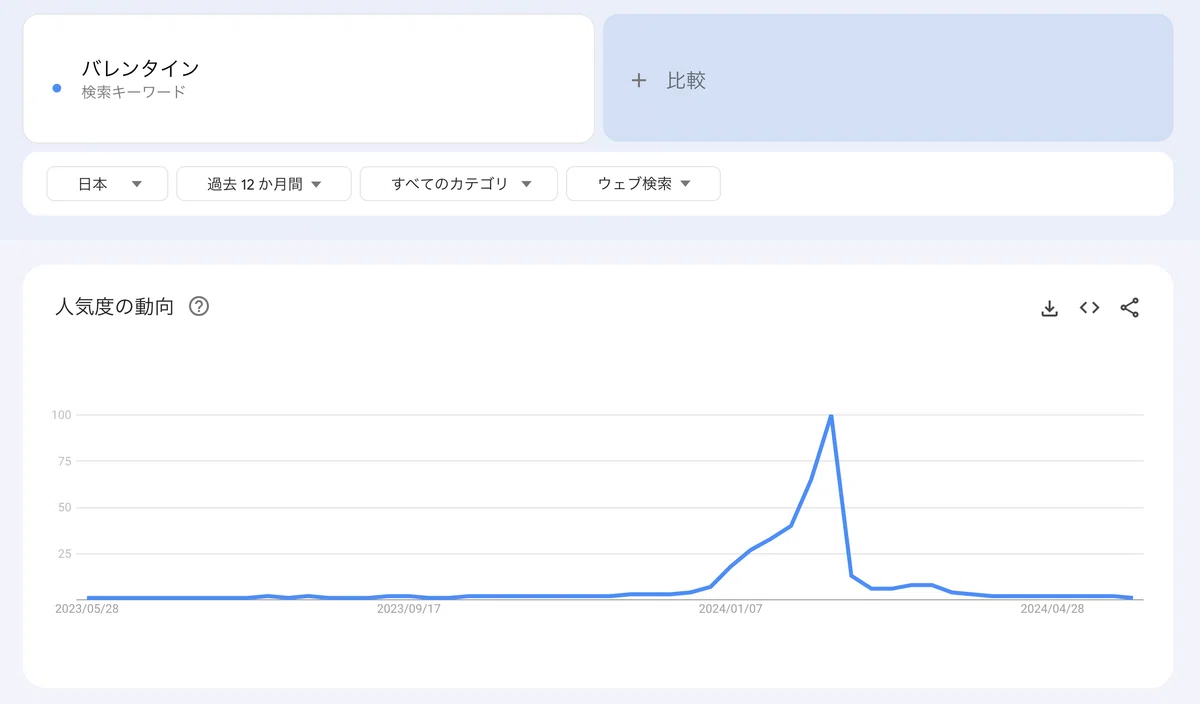Viewport: 1200px width, 704px height.
Task: Click the chart peak at 100
Action: 831,415
